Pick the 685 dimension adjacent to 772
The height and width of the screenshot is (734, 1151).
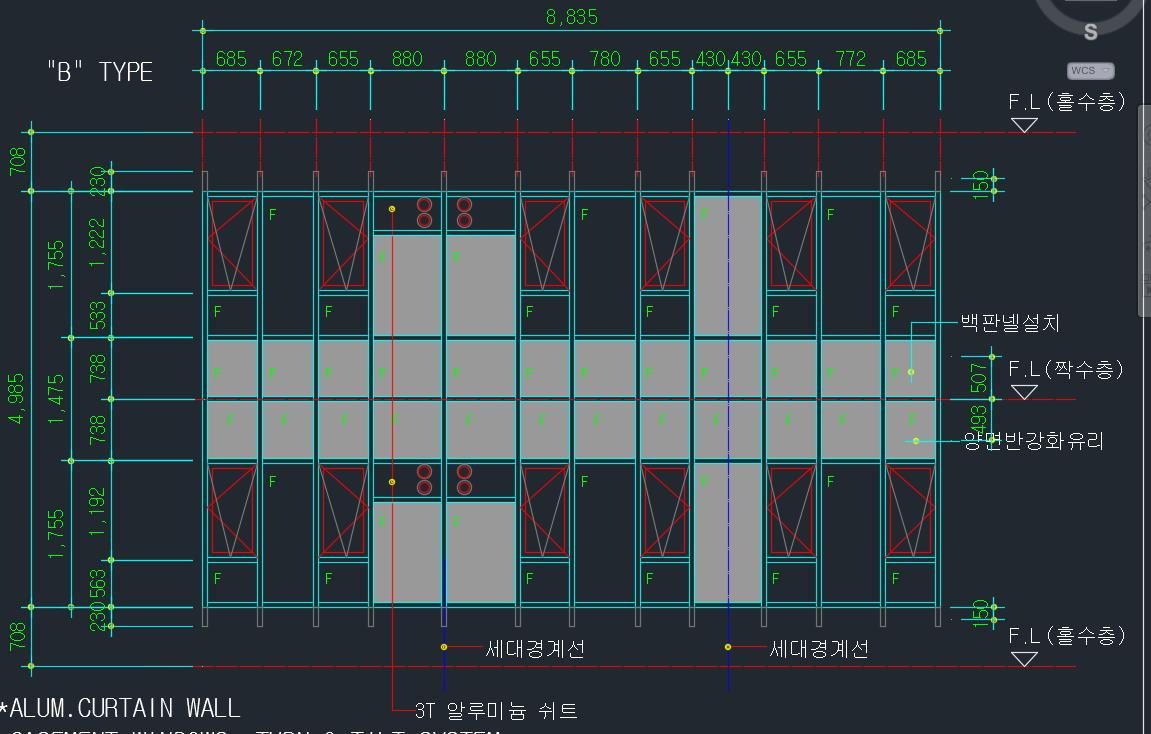pyautogui.click(x=911, y=59)
